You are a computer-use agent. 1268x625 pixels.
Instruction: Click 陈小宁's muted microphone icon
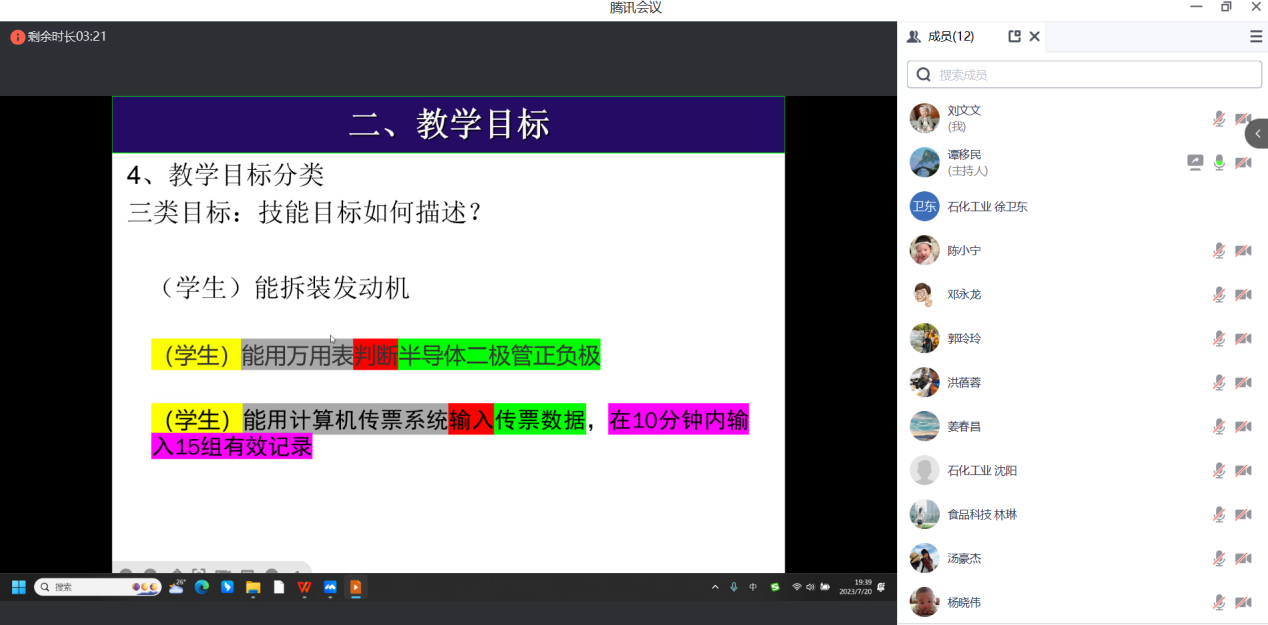[1219, 251]
